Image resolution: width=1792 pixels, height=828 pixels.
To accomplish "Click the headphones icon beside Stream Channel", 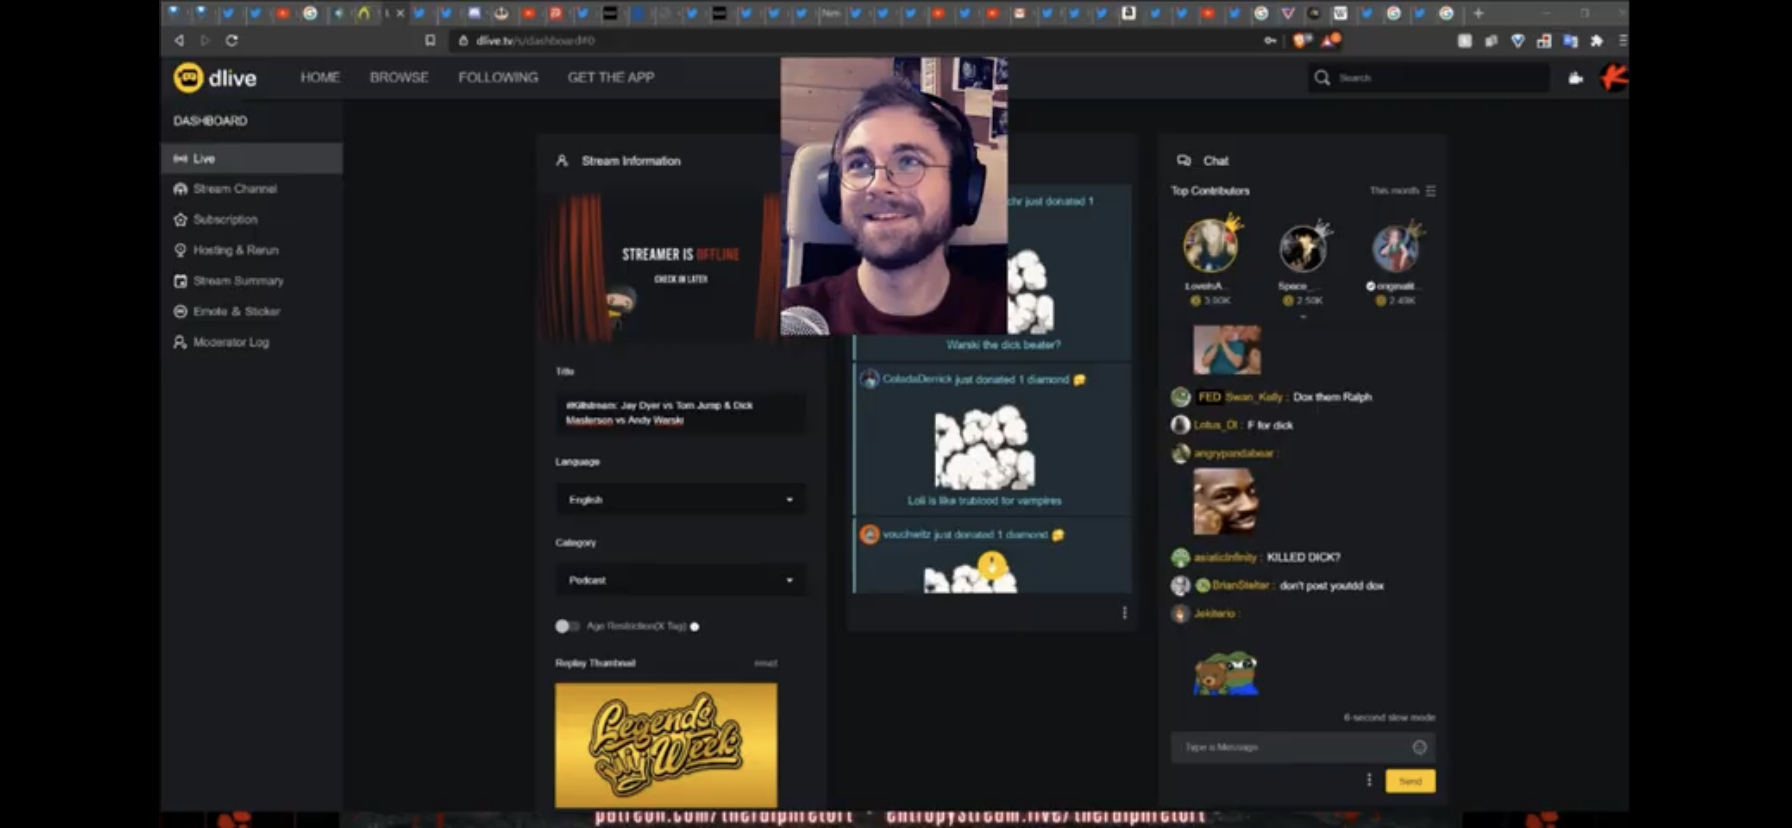I will tap(180, 189).
